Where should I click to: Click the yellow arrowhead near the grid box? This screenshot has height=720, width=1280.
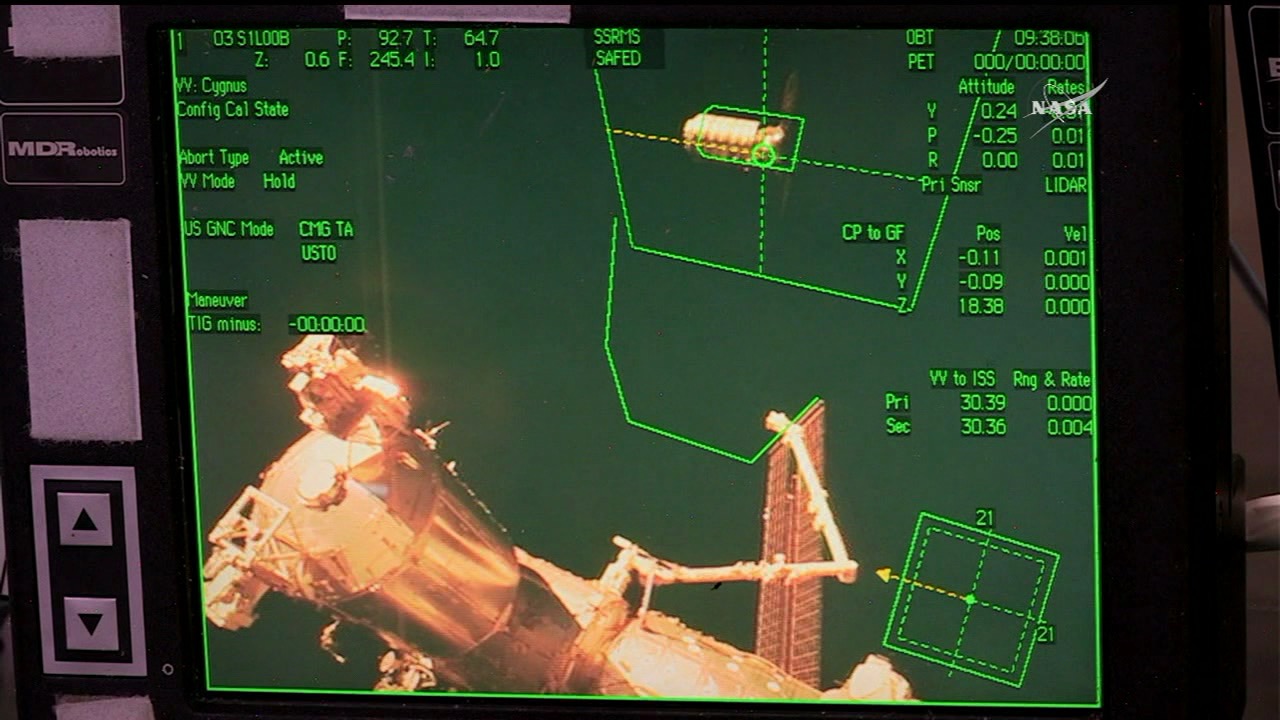(883, 574)
